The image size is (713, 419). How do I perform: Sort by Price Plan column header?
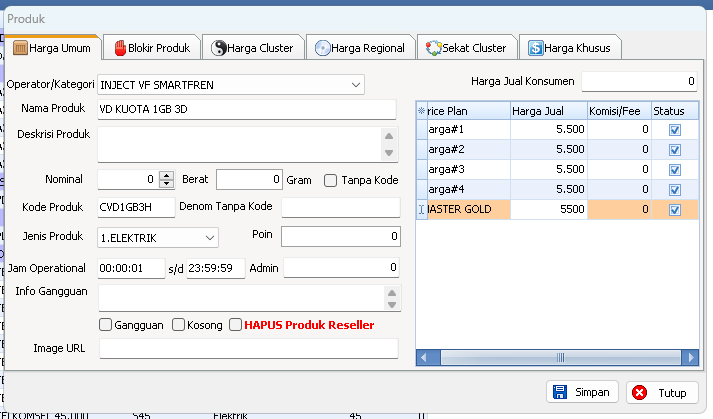click(468, 111)
